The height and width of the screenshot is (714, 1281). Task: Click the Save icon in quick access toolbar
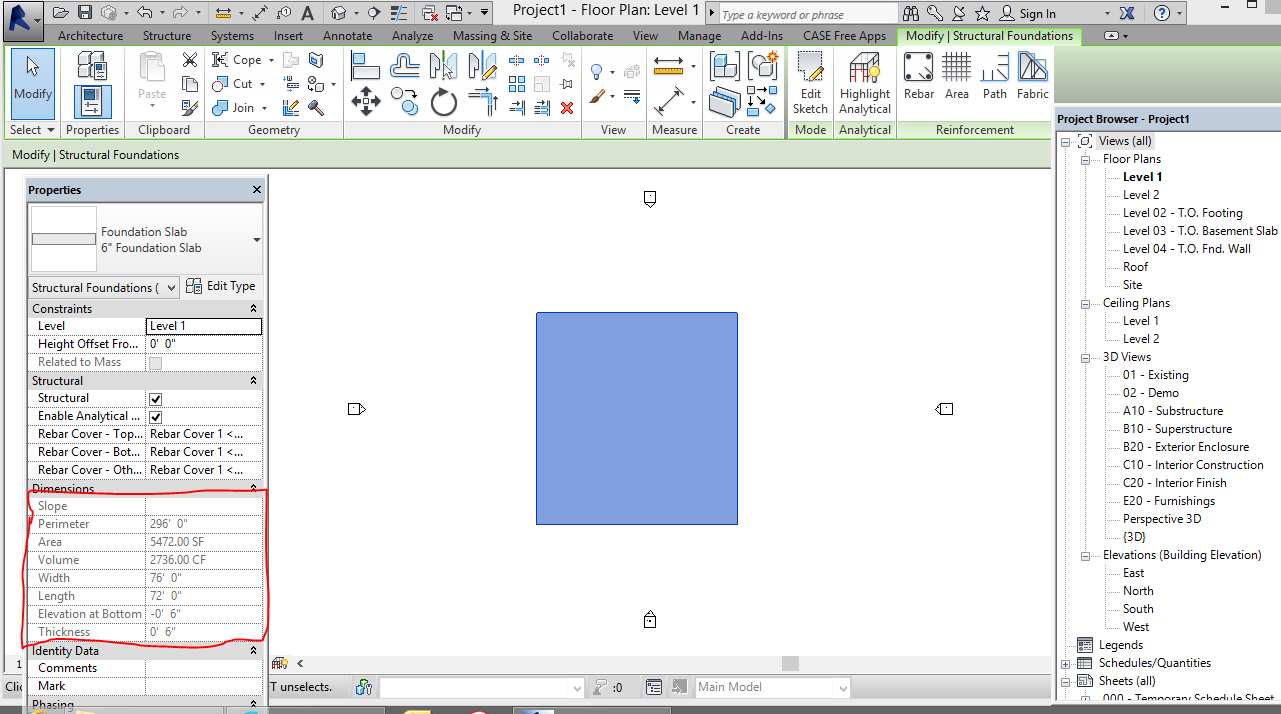point(85,13)
